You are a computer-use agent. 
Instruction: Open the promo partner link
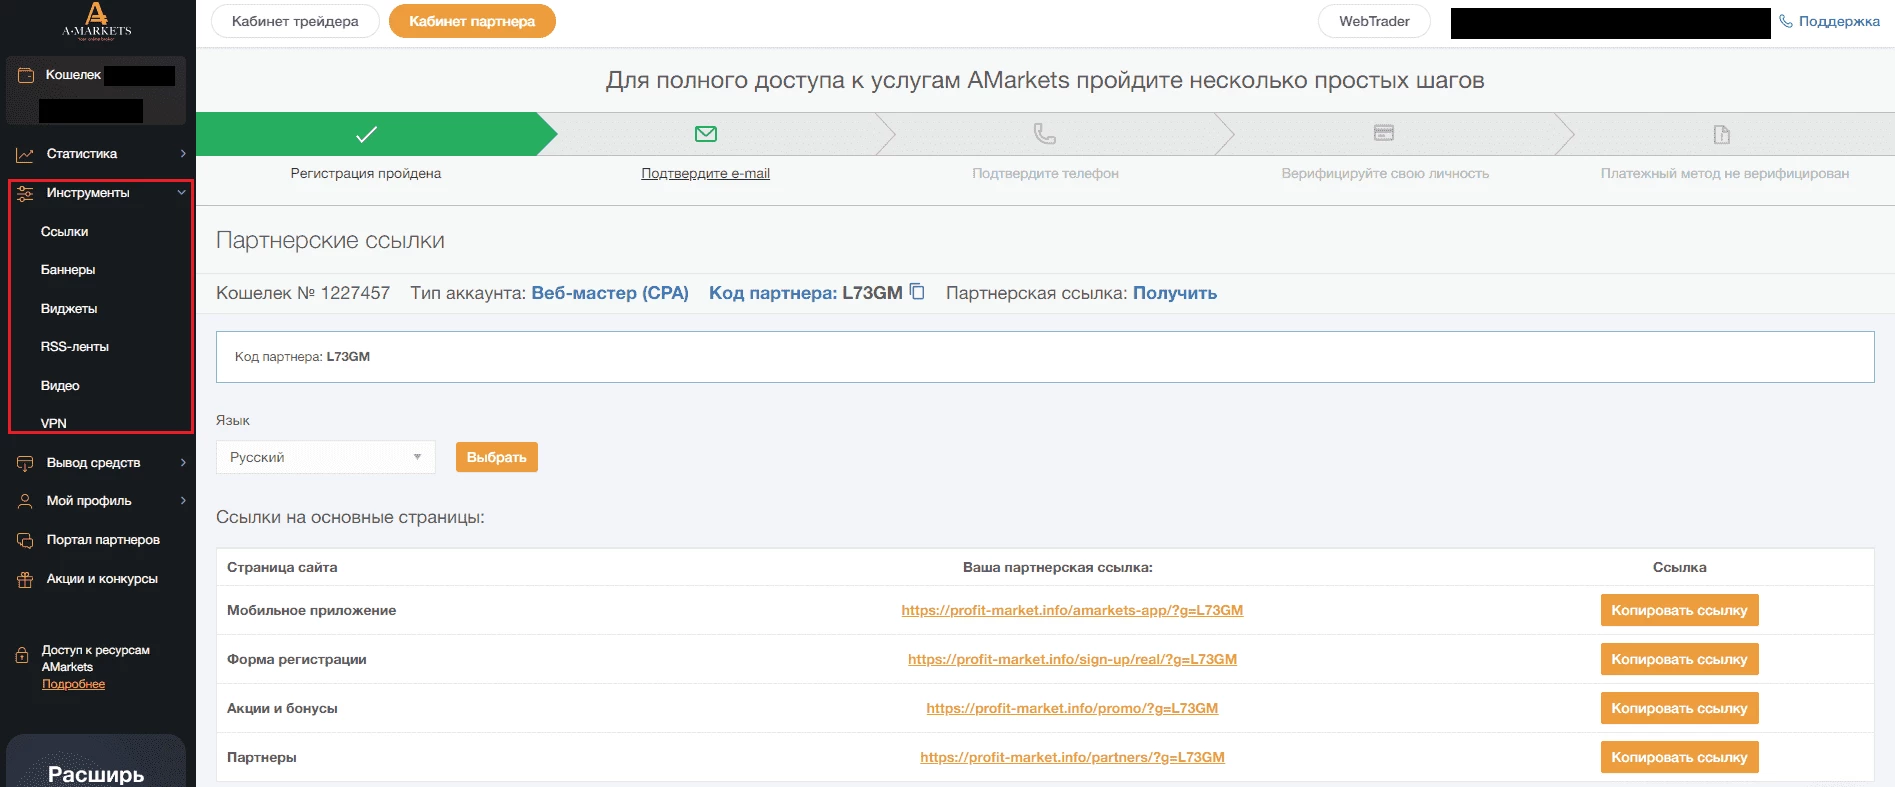(1072, 708)
